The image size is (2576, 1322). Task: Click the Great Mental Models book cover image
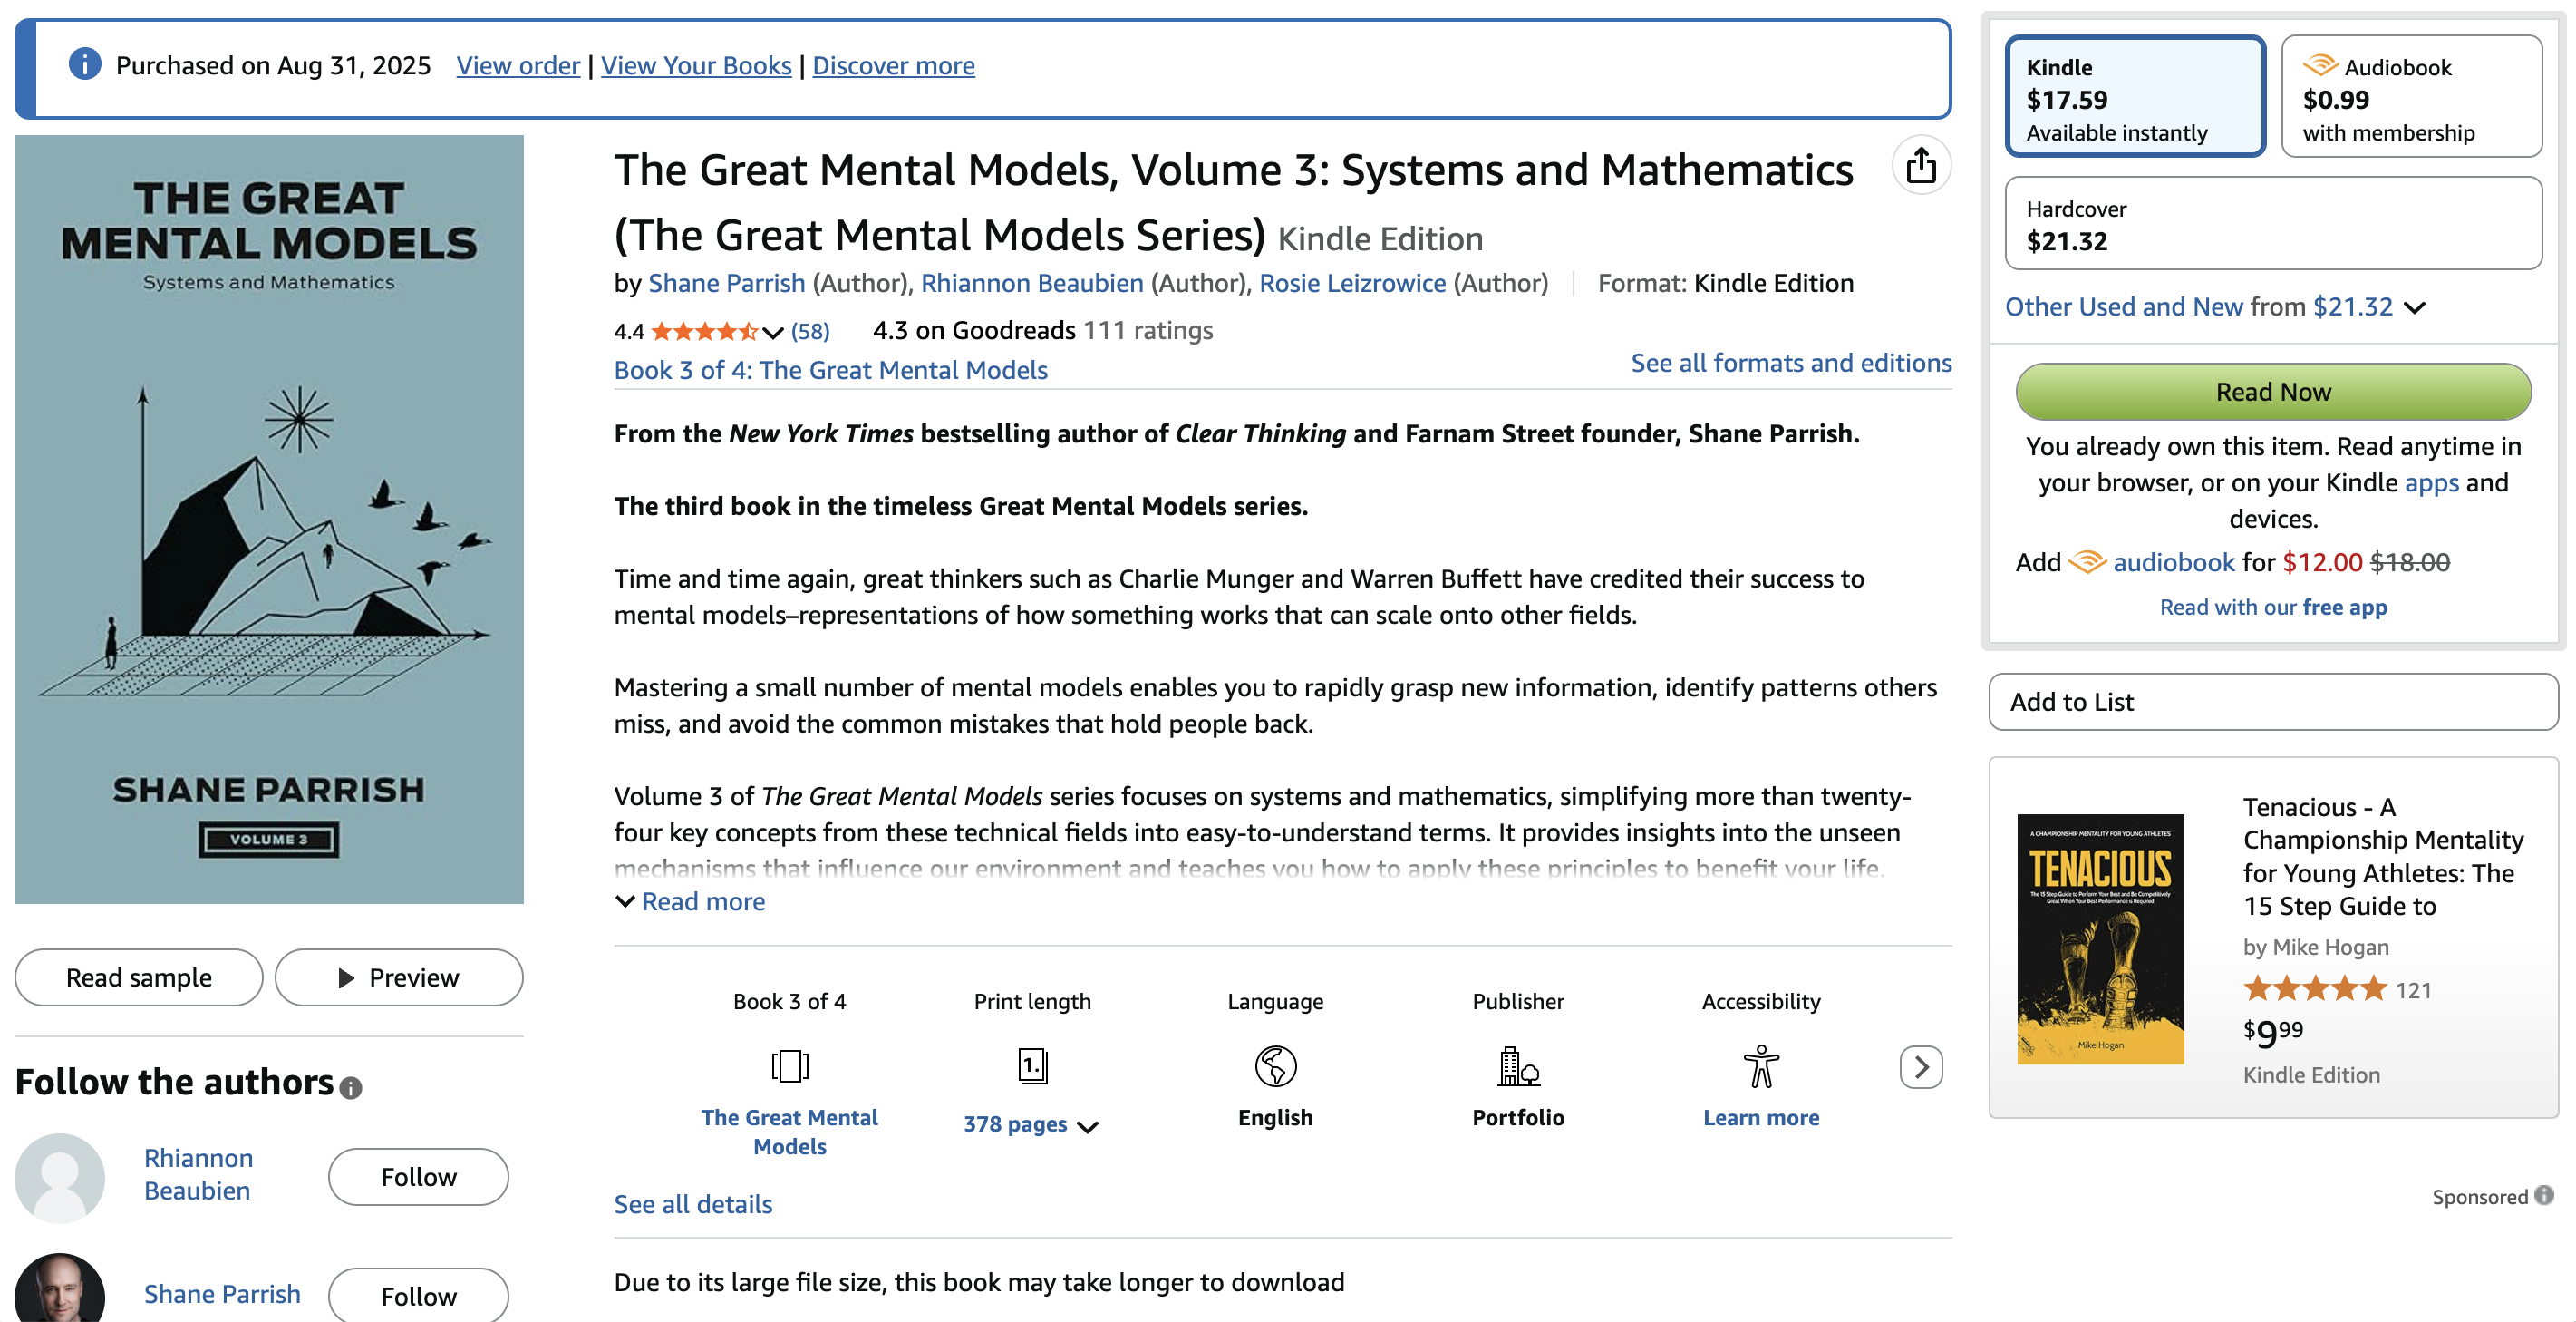tap(269, 519)
